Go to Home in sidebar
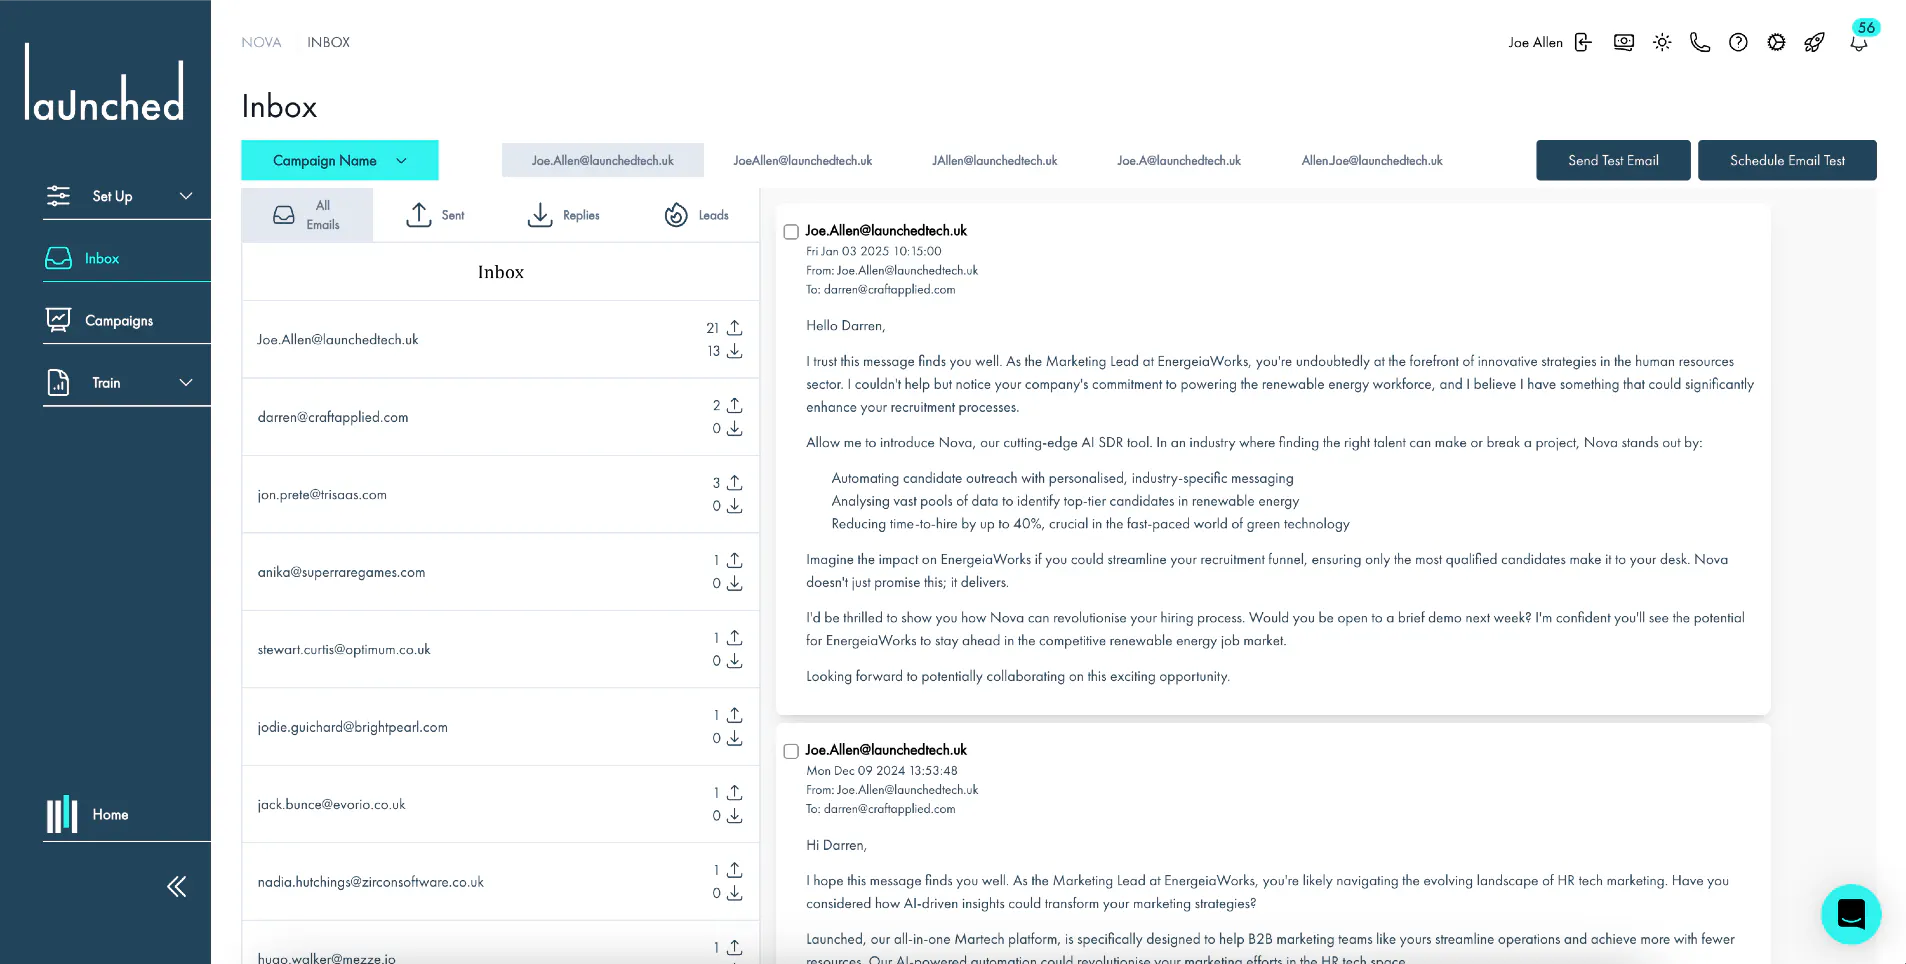 click(x=110, y=815)
